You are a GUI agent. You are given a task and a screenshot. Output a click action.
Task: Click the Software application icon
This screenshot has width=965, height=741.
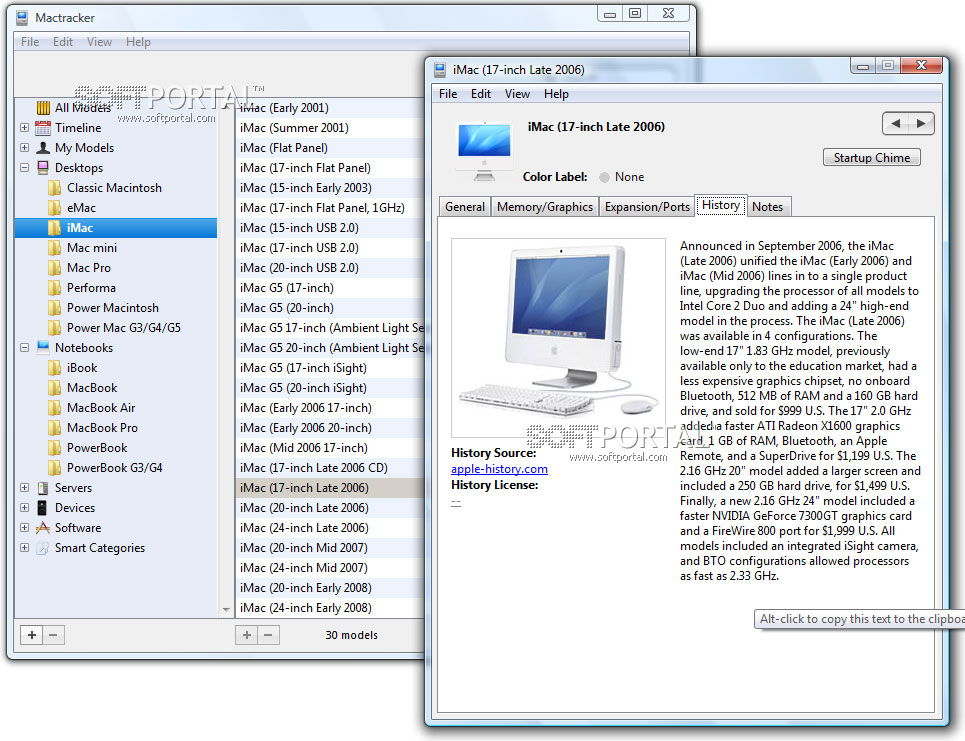pos(43,528)
